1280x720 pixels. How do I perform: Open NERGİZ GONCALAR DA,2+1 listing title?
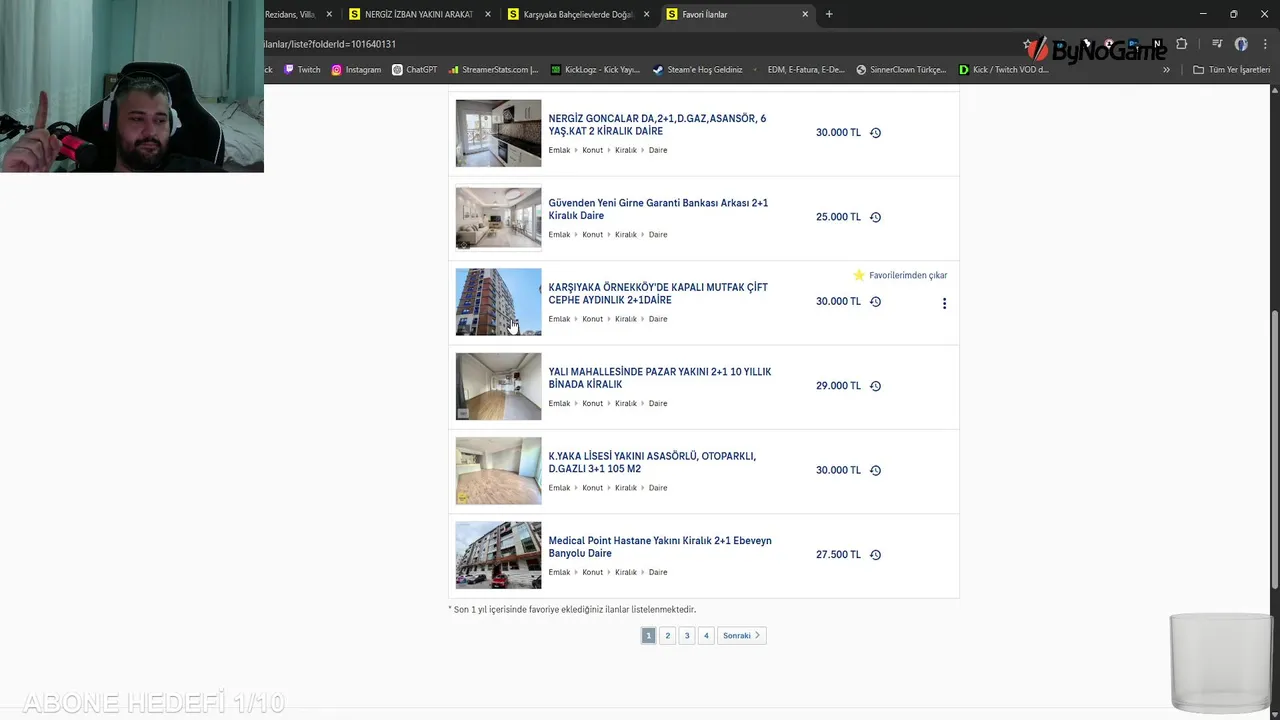tap(657, 125)
